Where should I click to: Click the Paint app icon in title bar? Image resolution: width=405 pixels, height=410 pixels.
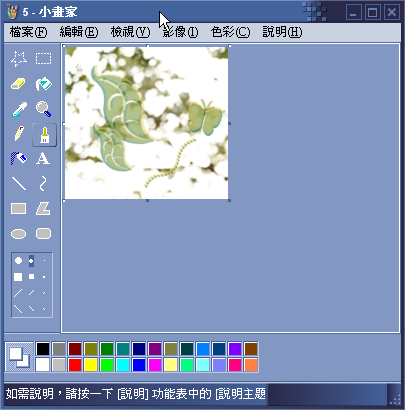(x=12, y=12)
